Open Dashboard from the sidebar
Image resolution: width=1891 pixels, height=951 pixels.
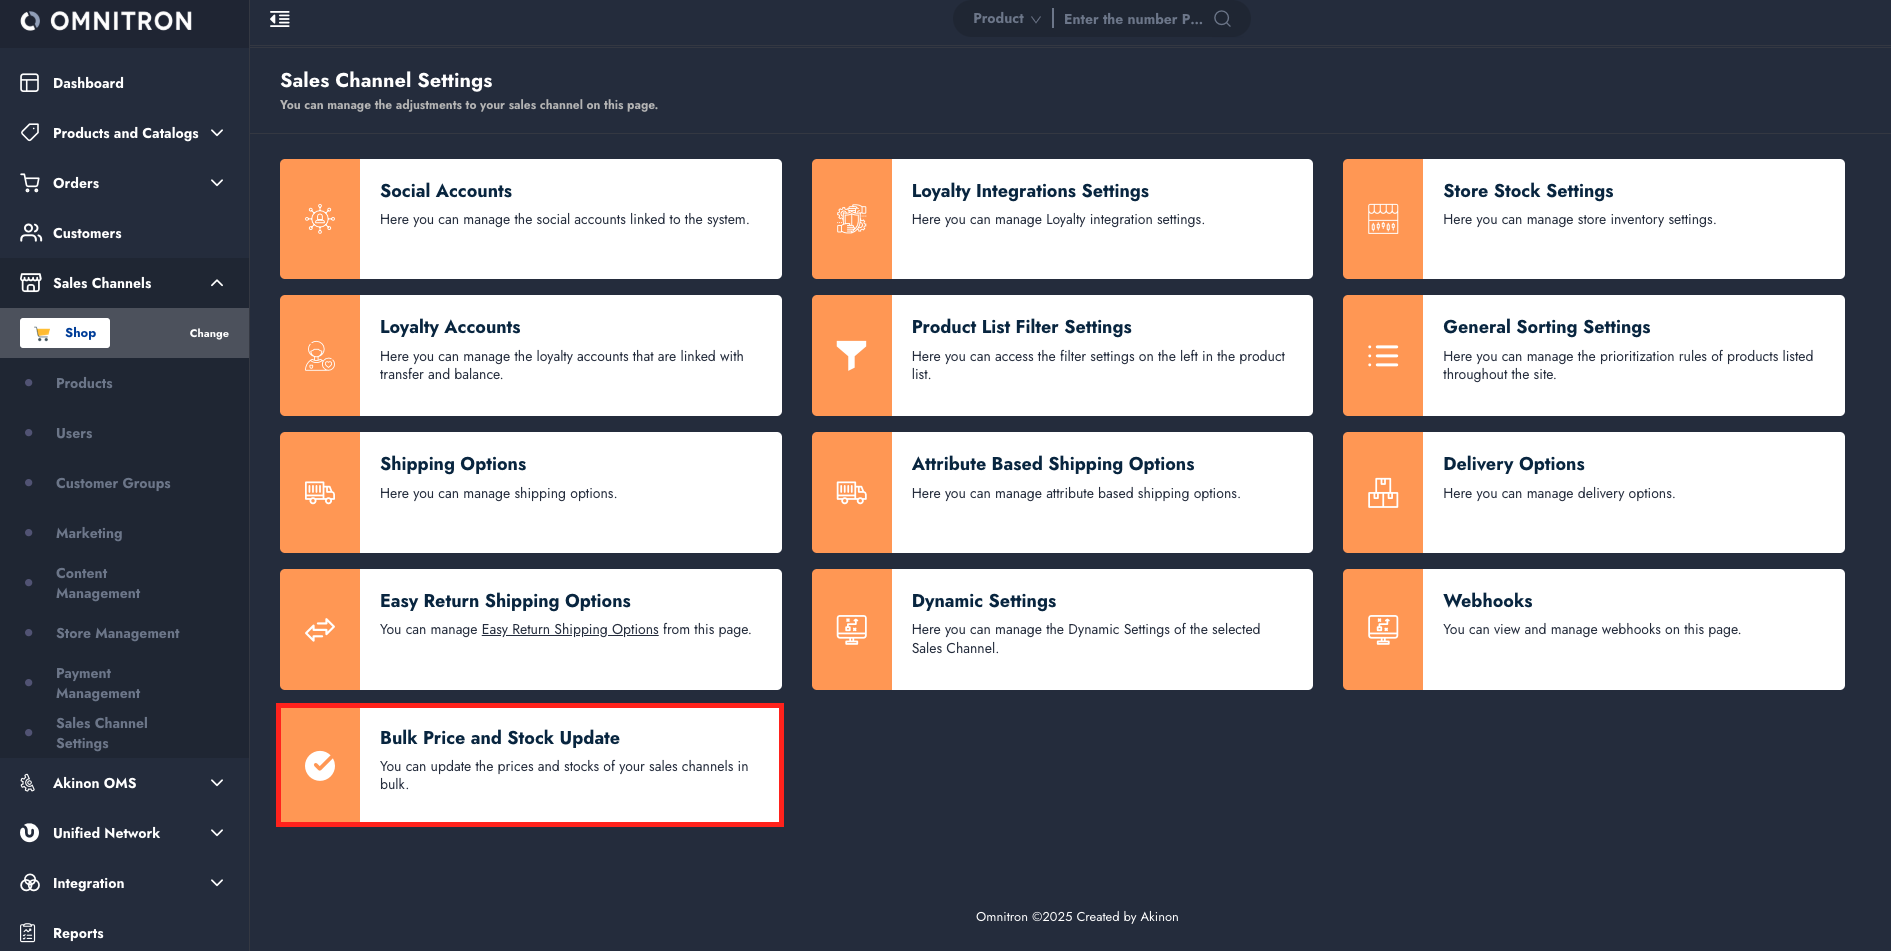[x=88, y=83]
